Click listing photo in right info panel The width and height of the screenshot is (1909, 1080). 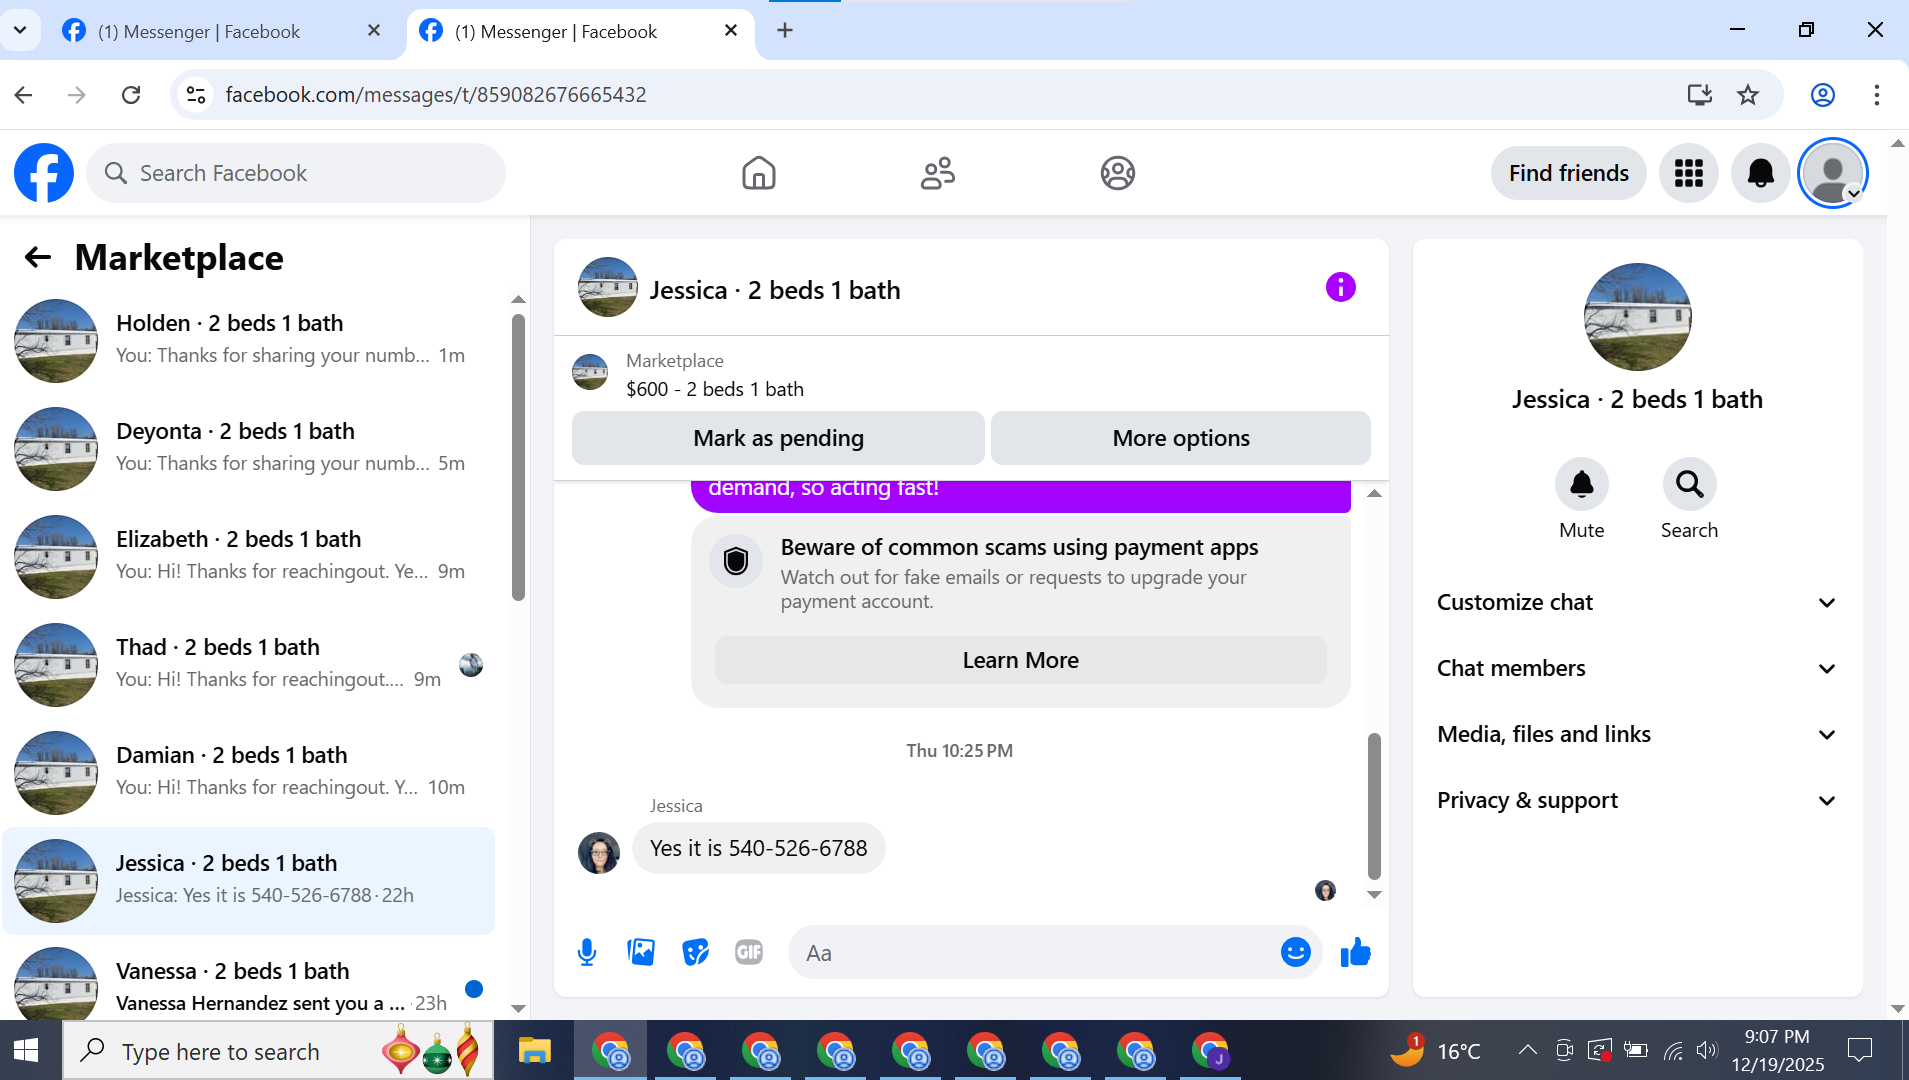(x=1638, y=317)
